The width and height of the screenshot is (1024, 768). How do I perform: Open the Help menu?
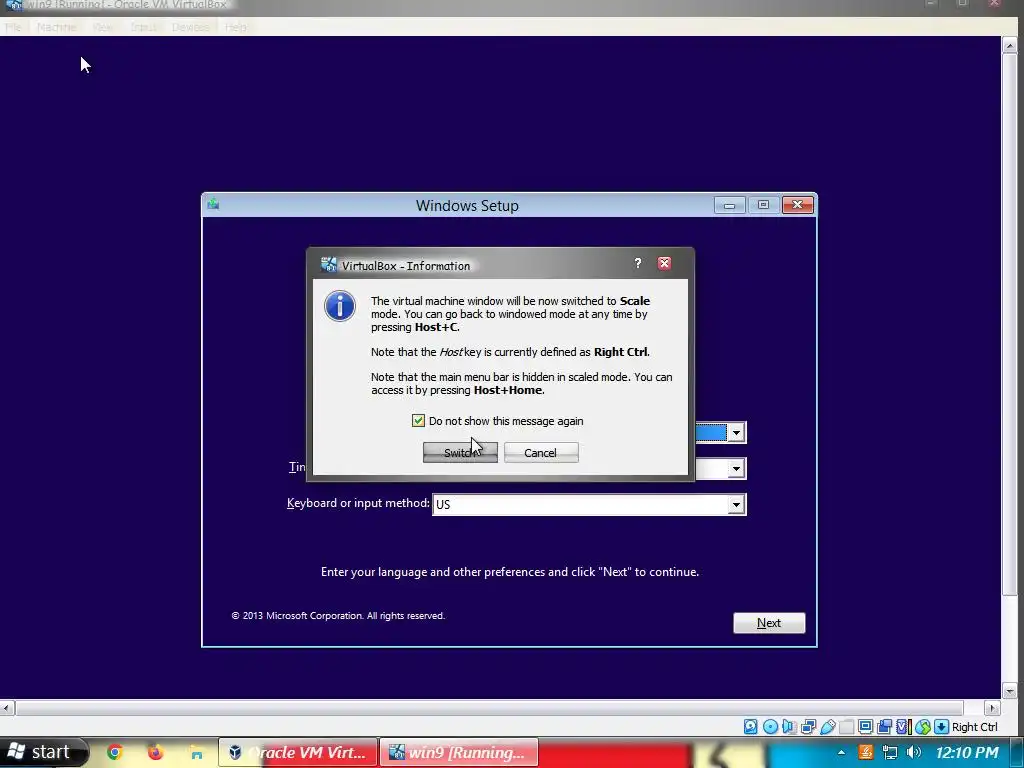click(236, 27)
